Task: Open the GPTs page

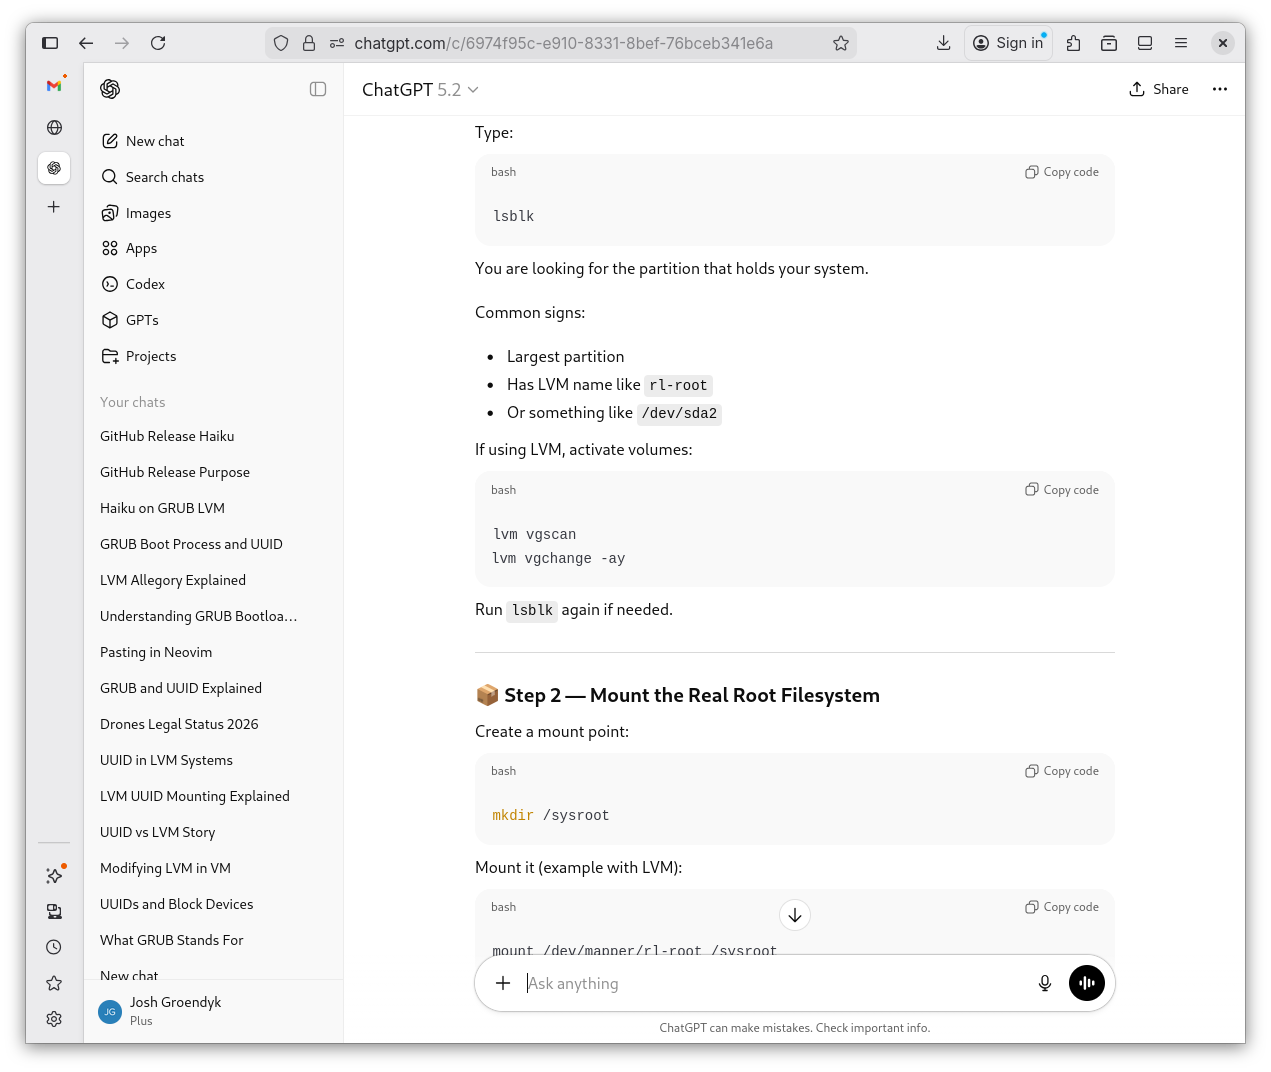Action: coord(142,320)
